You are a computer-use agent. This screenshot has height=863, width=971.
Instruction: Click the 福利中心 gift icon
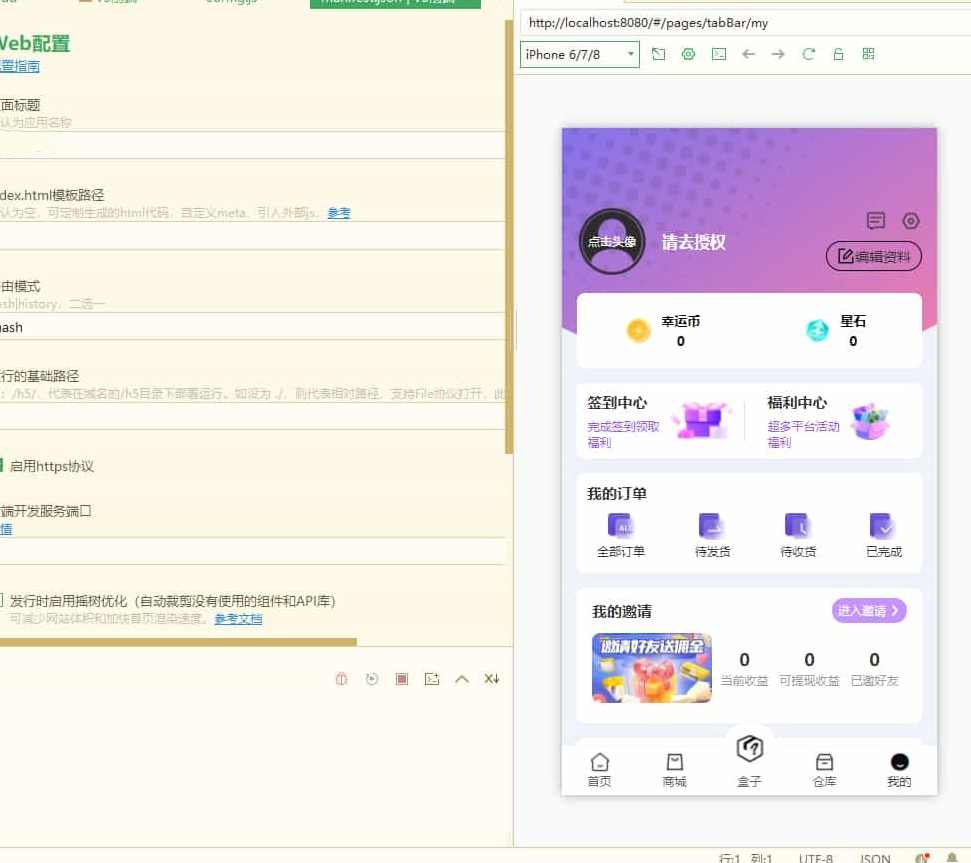tap(869, 420)
